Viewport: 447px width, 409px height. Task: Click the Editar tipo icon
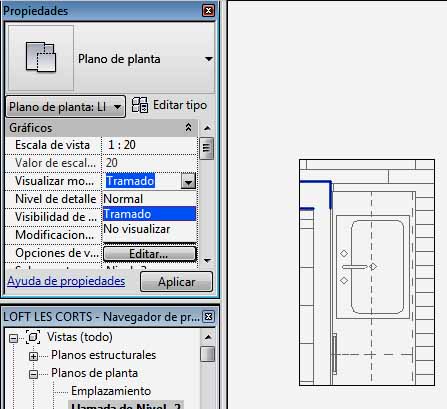point(140,105)
